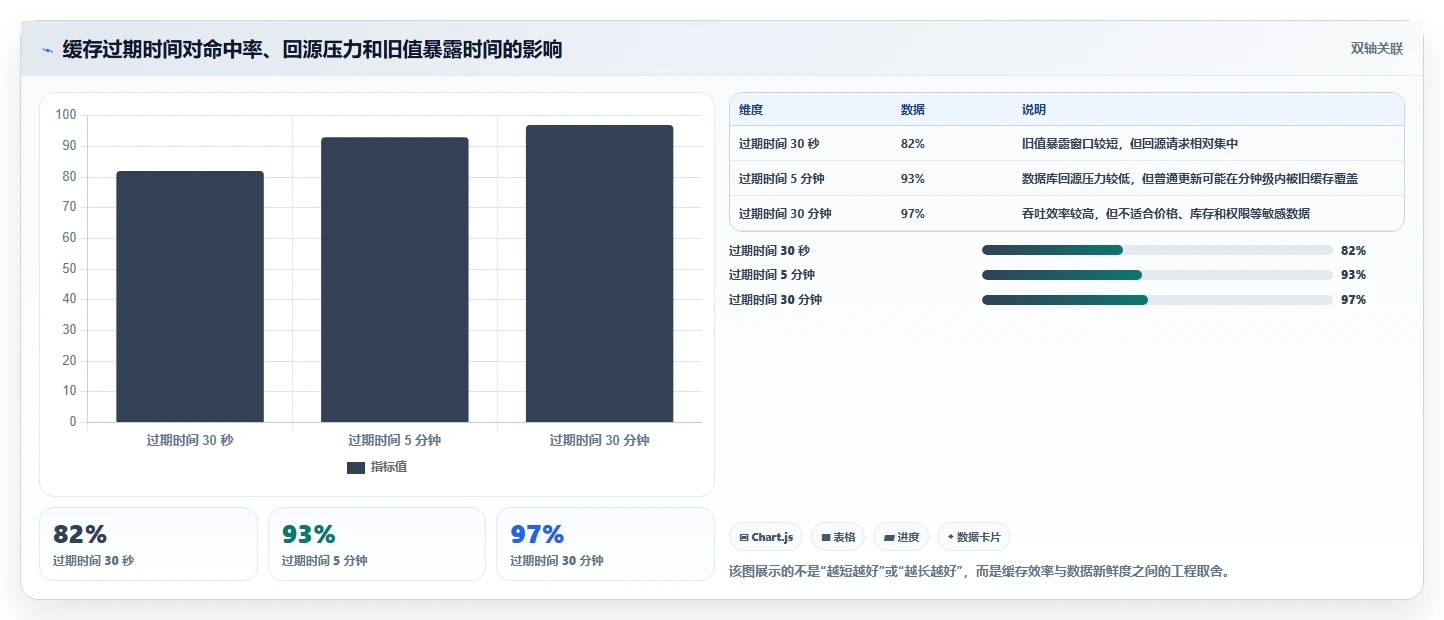
Task: Click the 说明 table column header
Action: (1034, 110)
